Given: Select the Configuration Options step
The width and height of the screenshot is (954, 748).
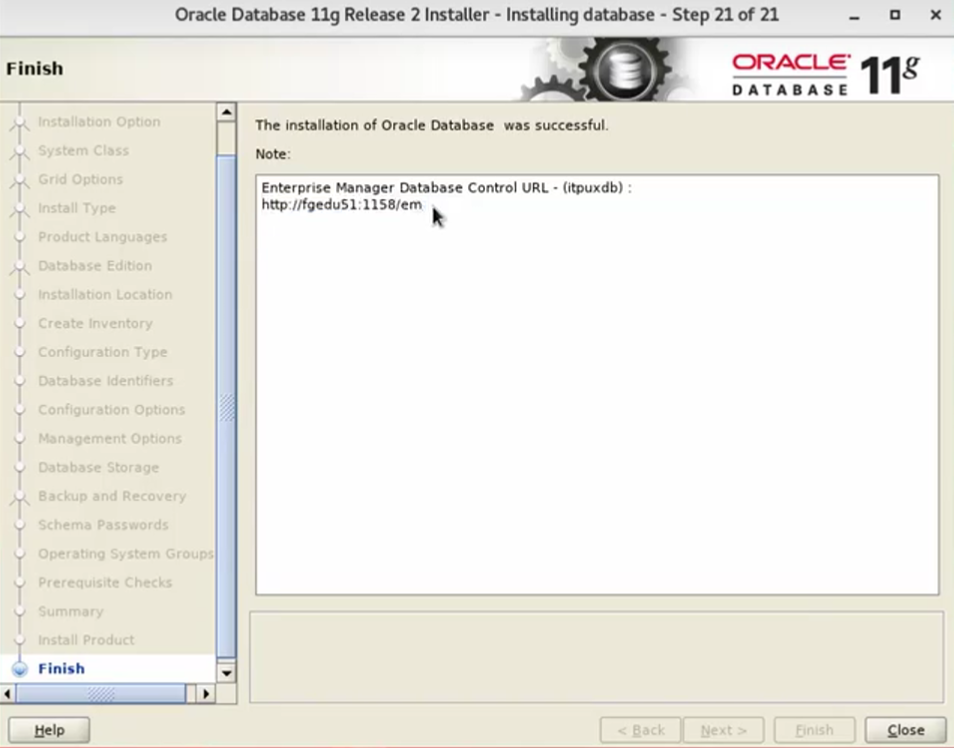Looking at the screenshot, I should point(111,410).
